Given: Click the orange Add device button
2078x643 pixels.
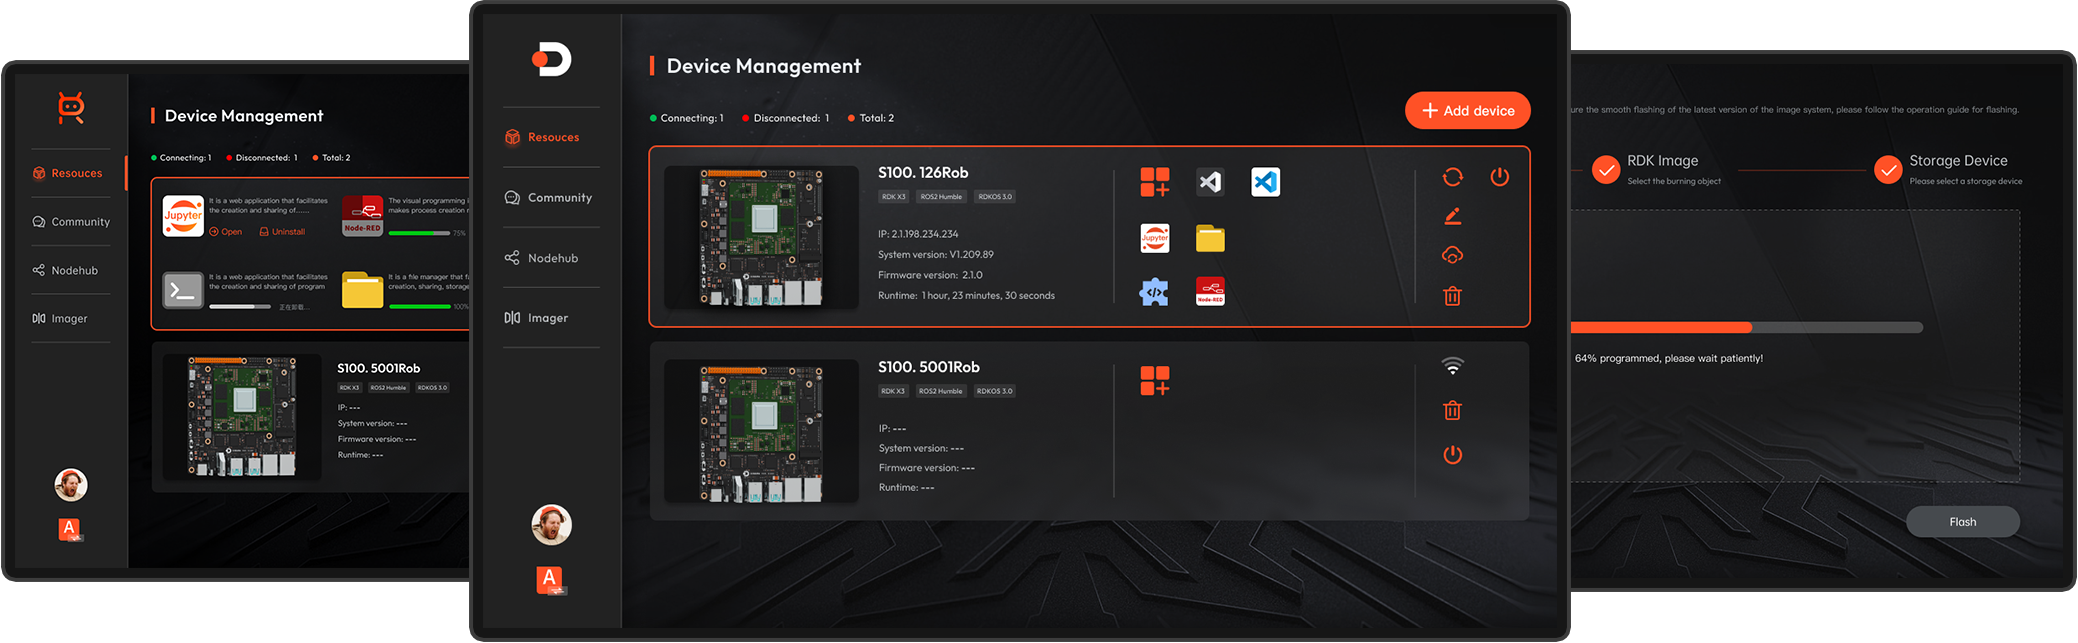Looking at the screenshot, I should [x=1467, y=111].
